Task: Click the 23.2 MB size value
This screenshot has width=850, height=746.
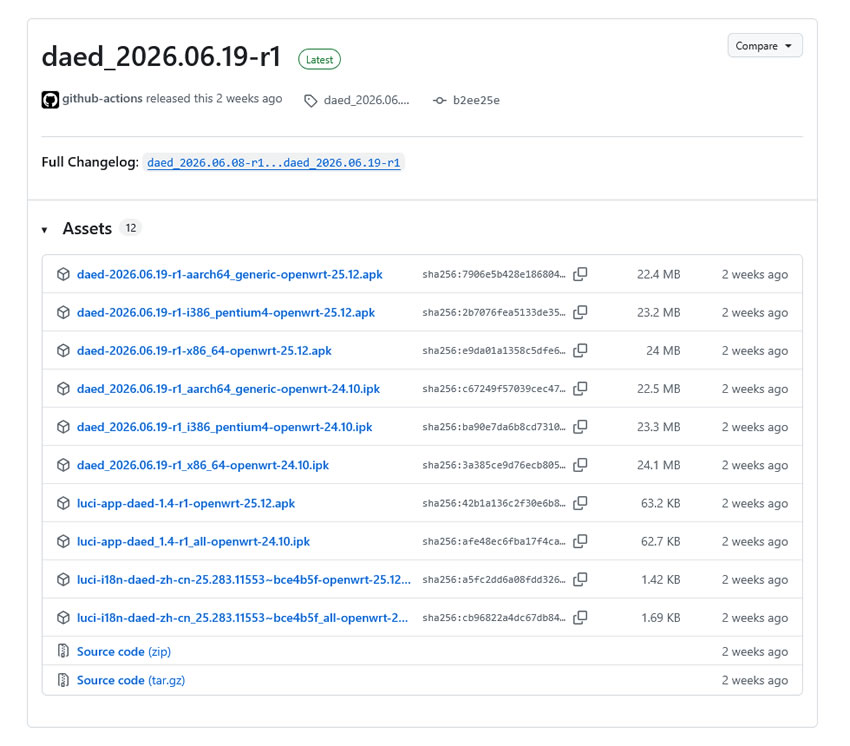Action: 658,312
